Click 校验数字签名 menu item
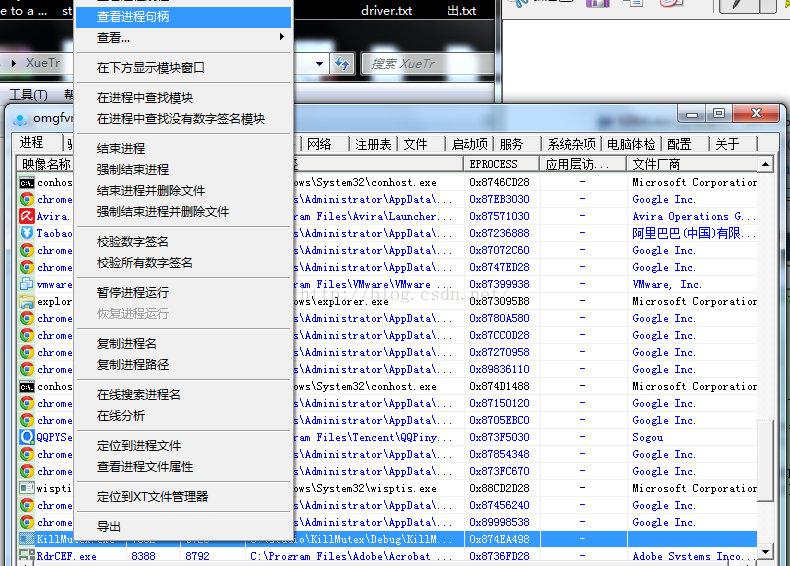 point(183,242)
